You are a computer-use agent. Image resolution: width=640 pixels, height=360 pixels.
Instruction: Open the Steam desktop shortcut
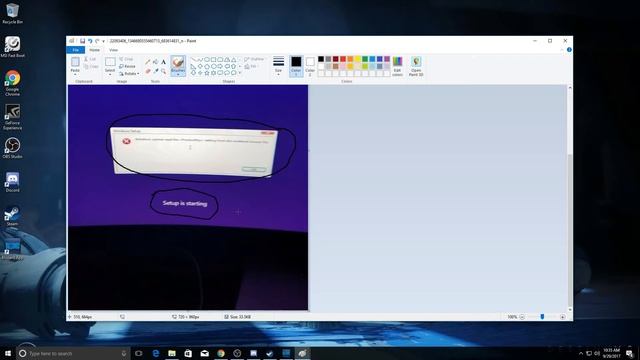[12, 216]
